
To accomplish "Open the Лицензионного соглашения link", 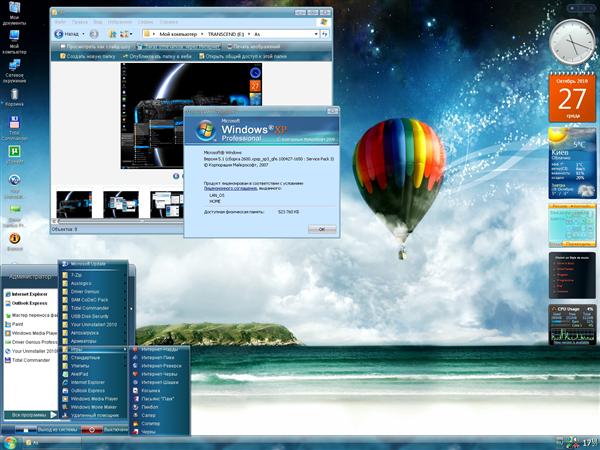I will pyautogui.click(x=230, y=188).
